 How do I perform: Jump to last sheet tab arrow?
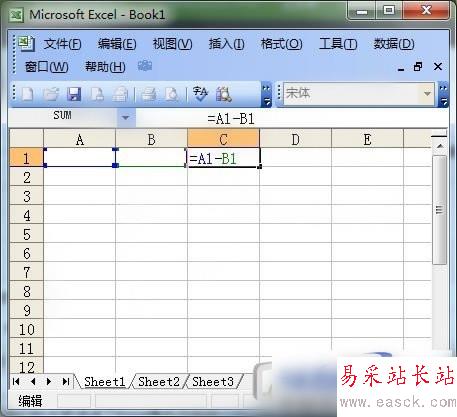tap(66, 381)
